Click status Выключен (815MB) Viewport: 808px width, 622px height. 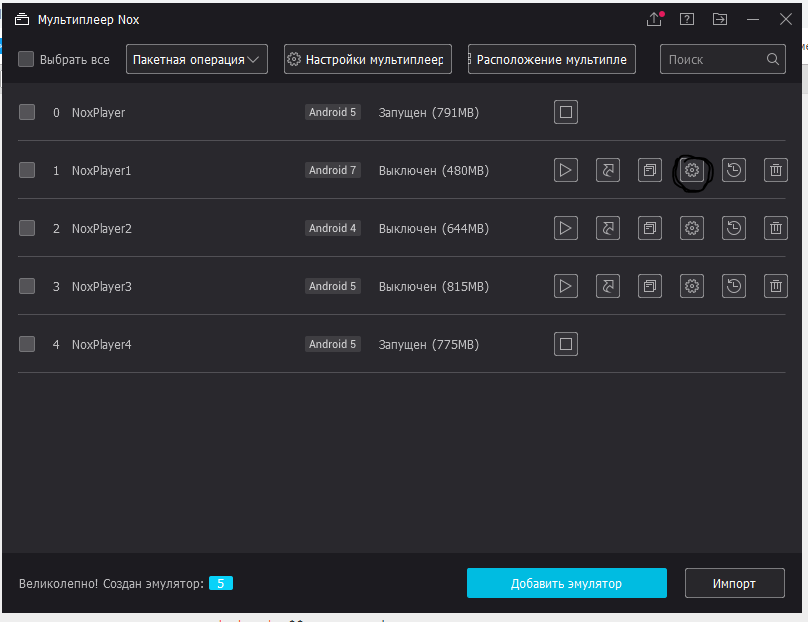point(434,287)
